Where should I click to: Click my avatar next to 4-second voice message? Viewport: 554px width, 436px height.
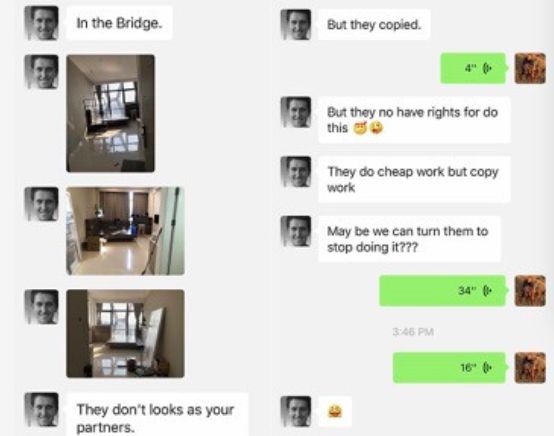530,68
